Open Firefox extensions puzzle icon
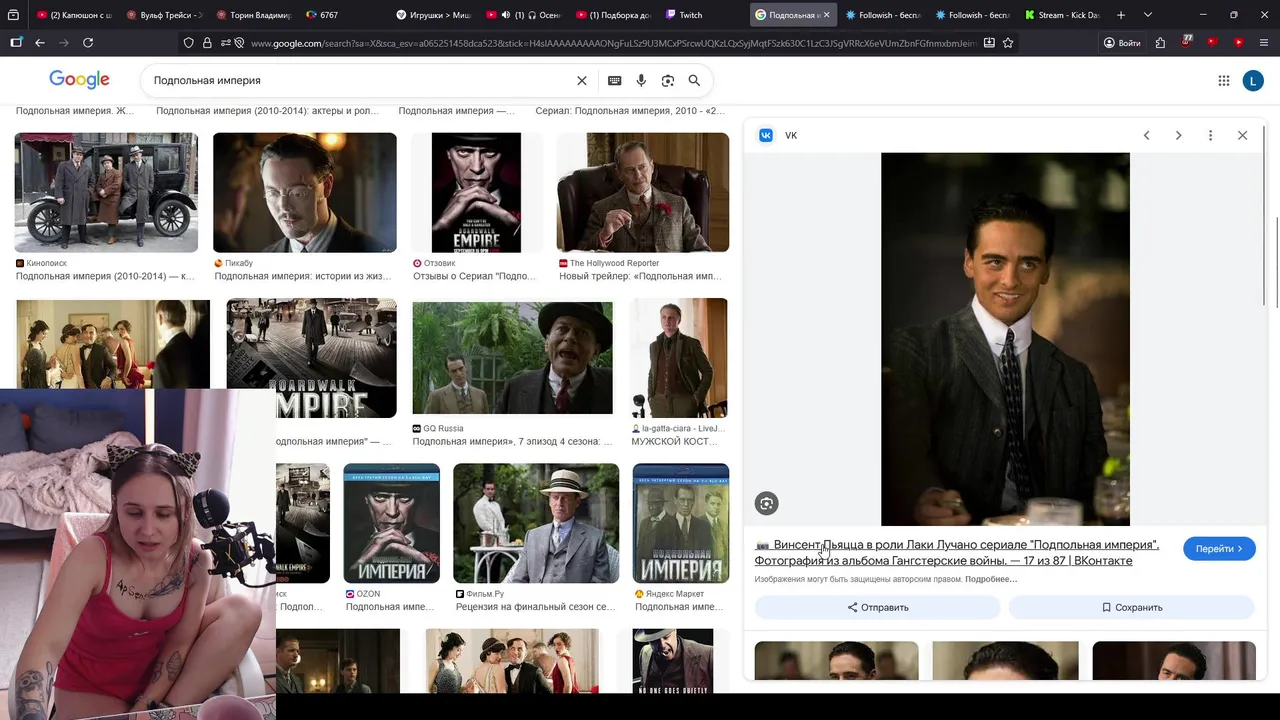This screenshot has width=1280, height=720. point(1160,43)
